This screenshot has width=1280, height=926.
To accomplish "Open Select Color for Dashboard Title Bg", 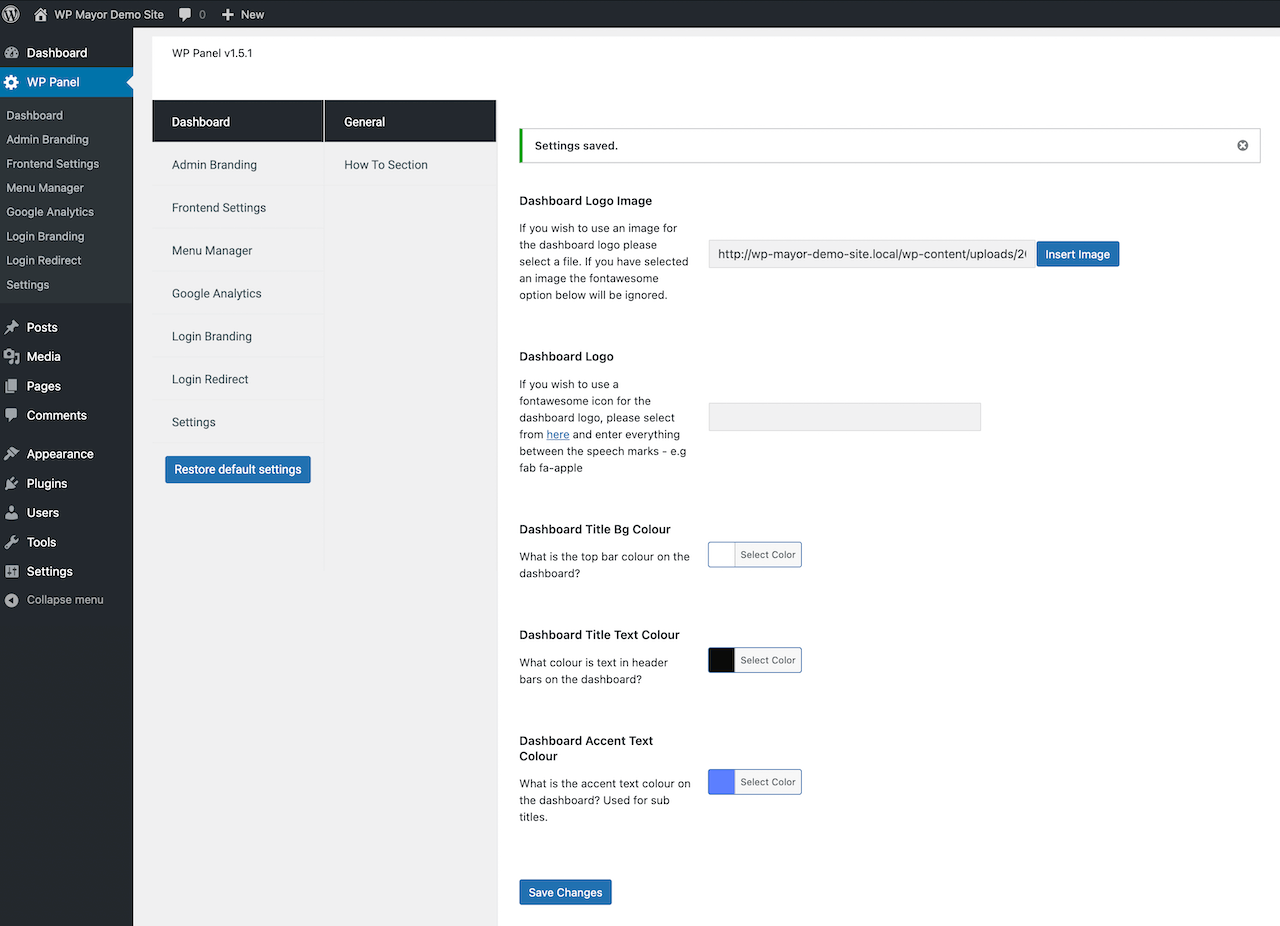I will coord(768,555).
